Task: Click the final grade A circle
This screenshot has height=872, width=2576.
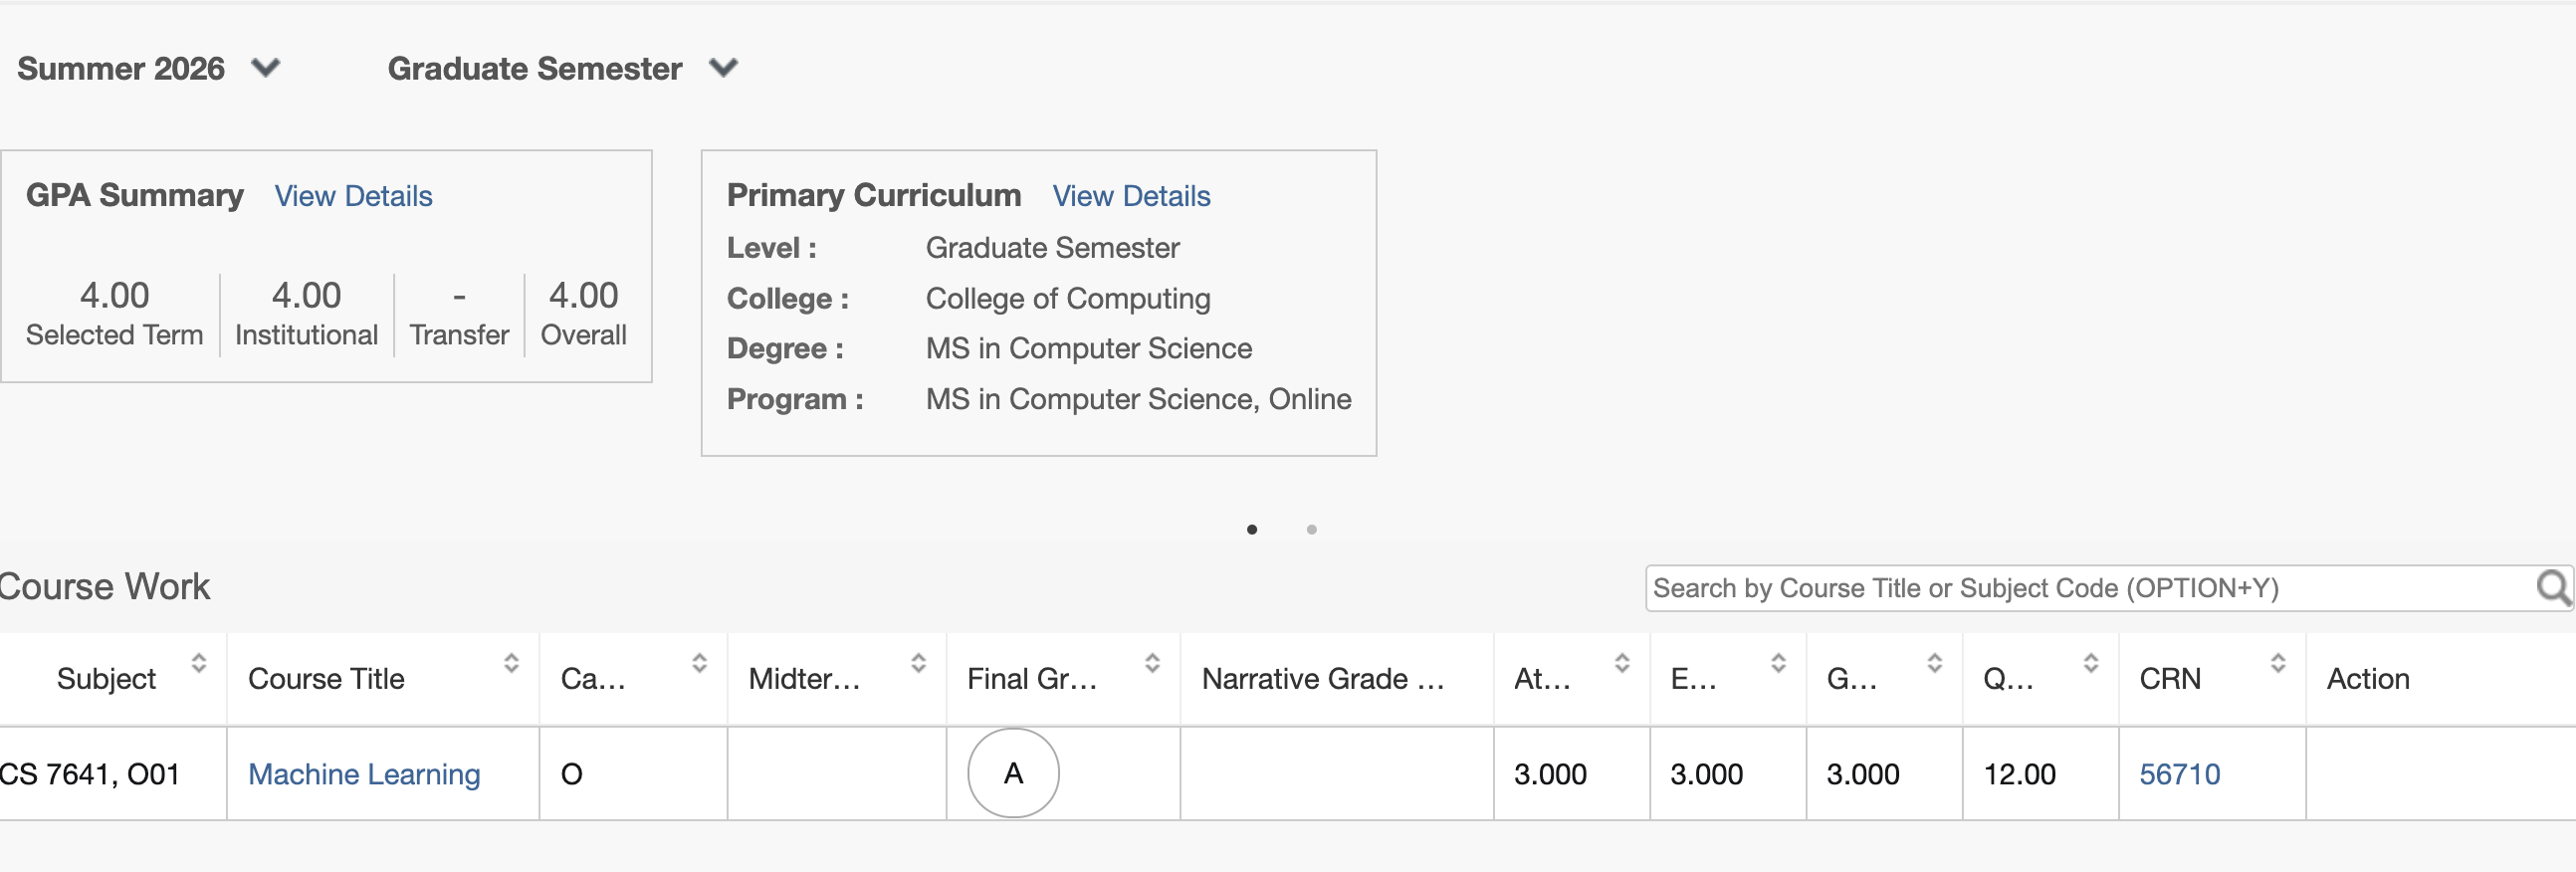Action: tap(1013, 773)
